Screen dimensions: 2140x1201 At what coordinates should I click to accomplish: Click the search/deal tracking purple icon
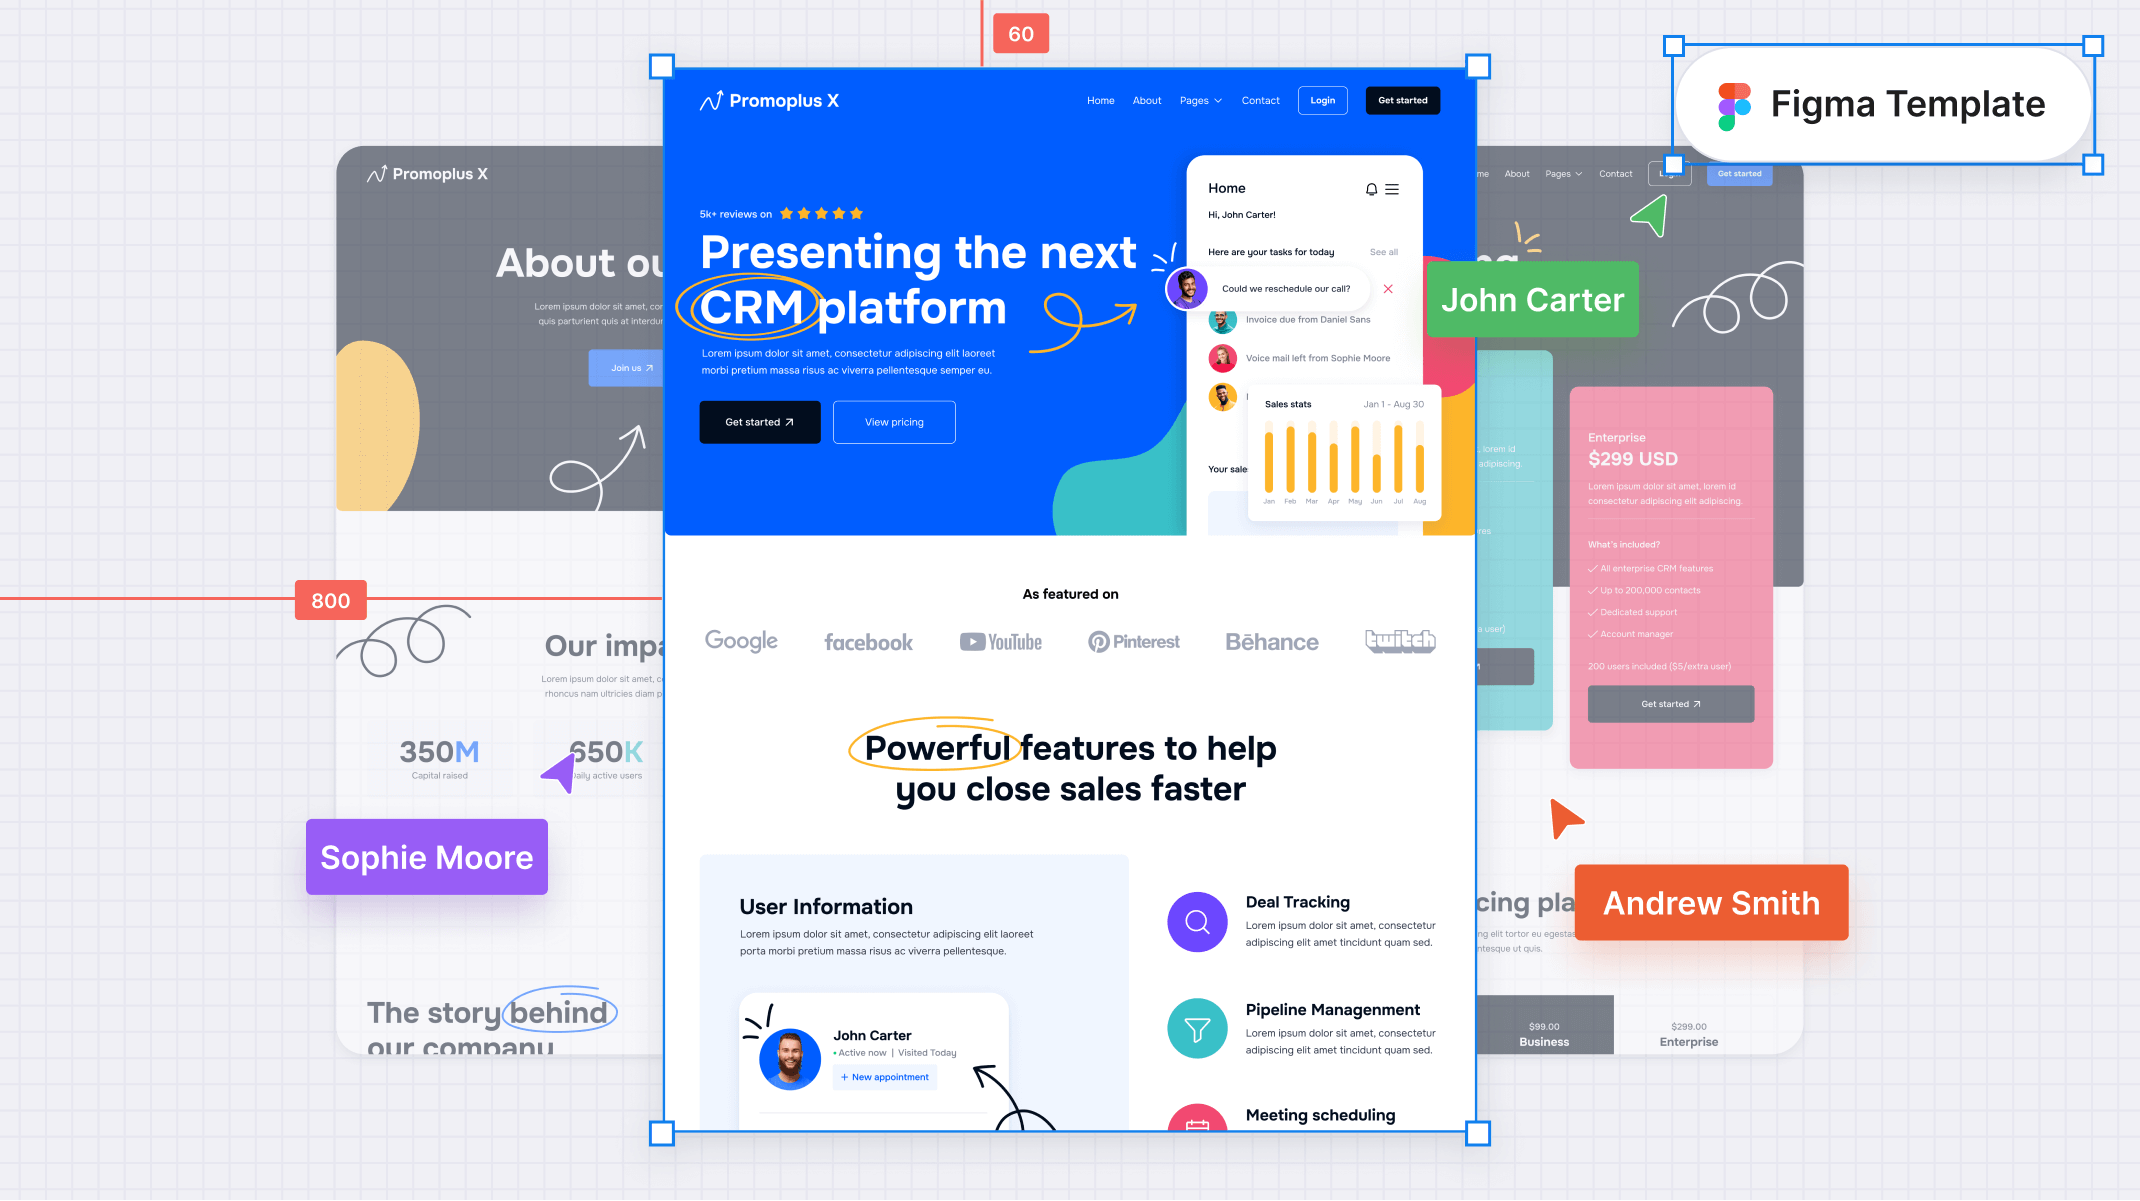(1198, 922)
